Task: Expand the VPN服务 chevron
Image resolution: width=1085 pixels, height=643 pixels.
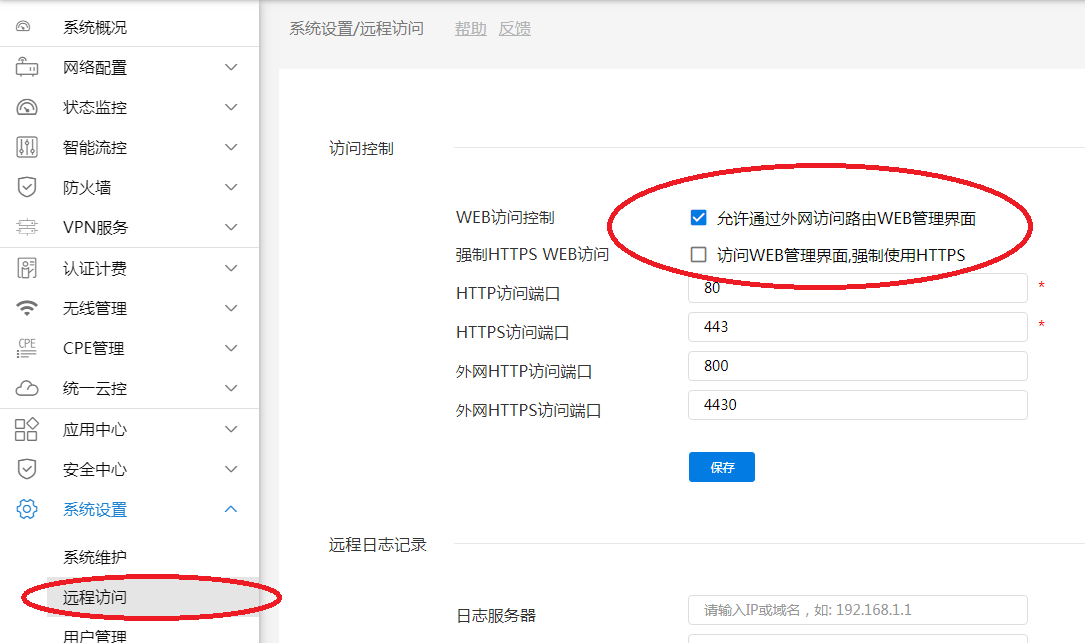Action: point(231,228)
